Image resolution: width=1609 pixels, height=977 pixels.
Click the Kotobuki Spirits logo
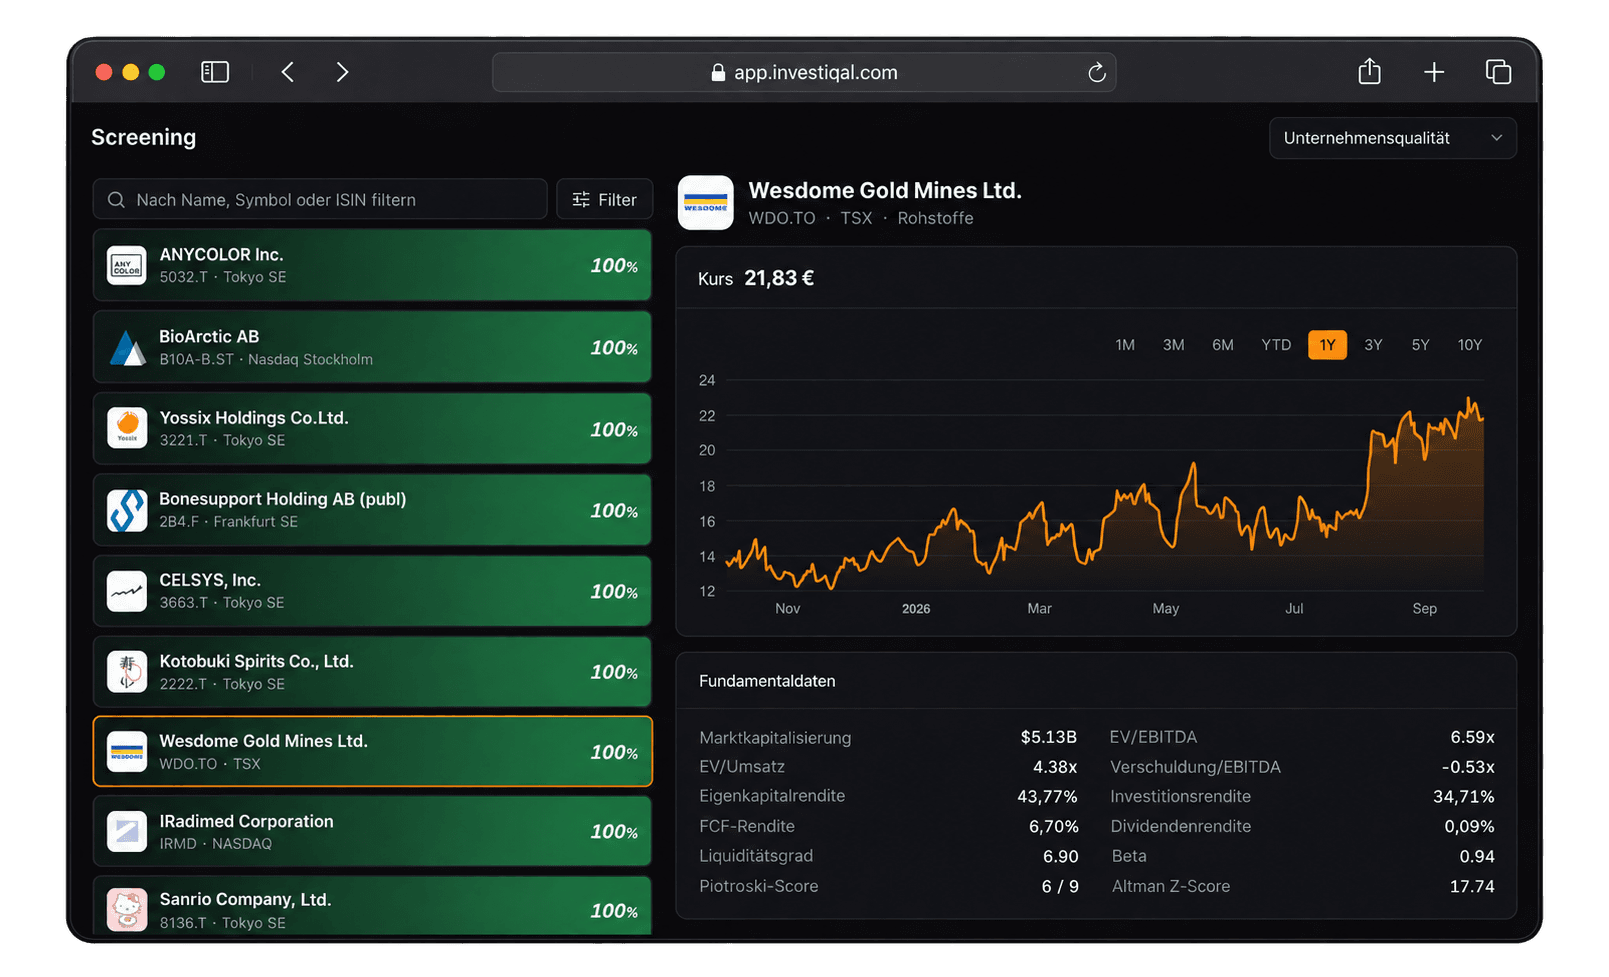pos(127,672)
